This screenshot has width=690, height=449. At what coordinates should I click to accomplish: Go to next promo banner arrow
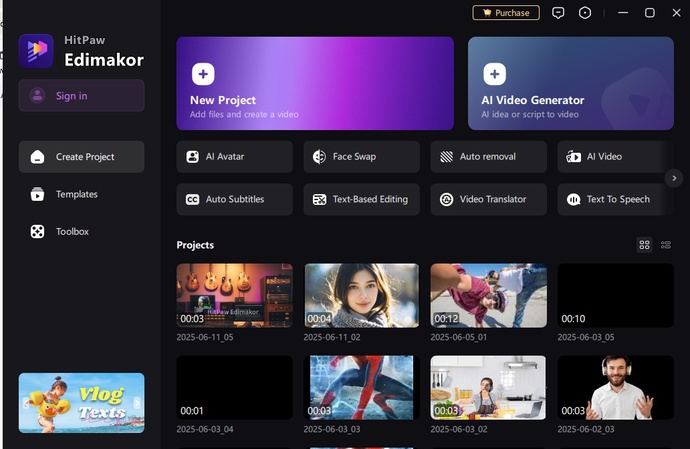(137, 403)
